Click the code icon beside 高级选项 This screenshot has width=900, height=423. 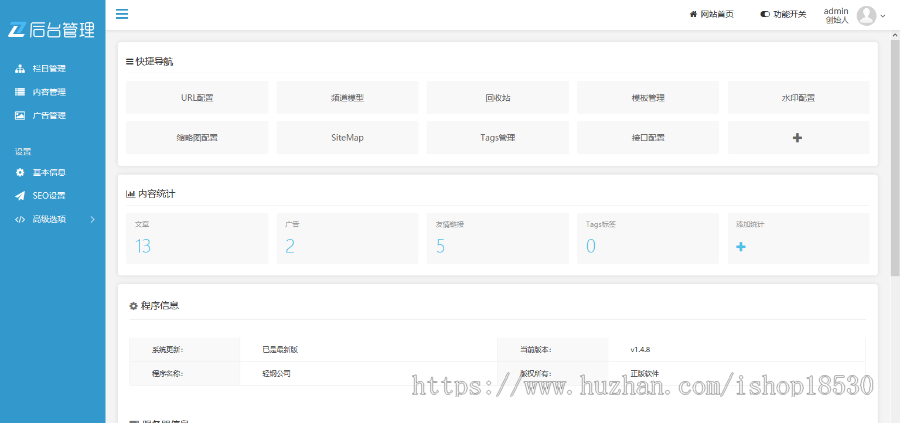(20, 219)
